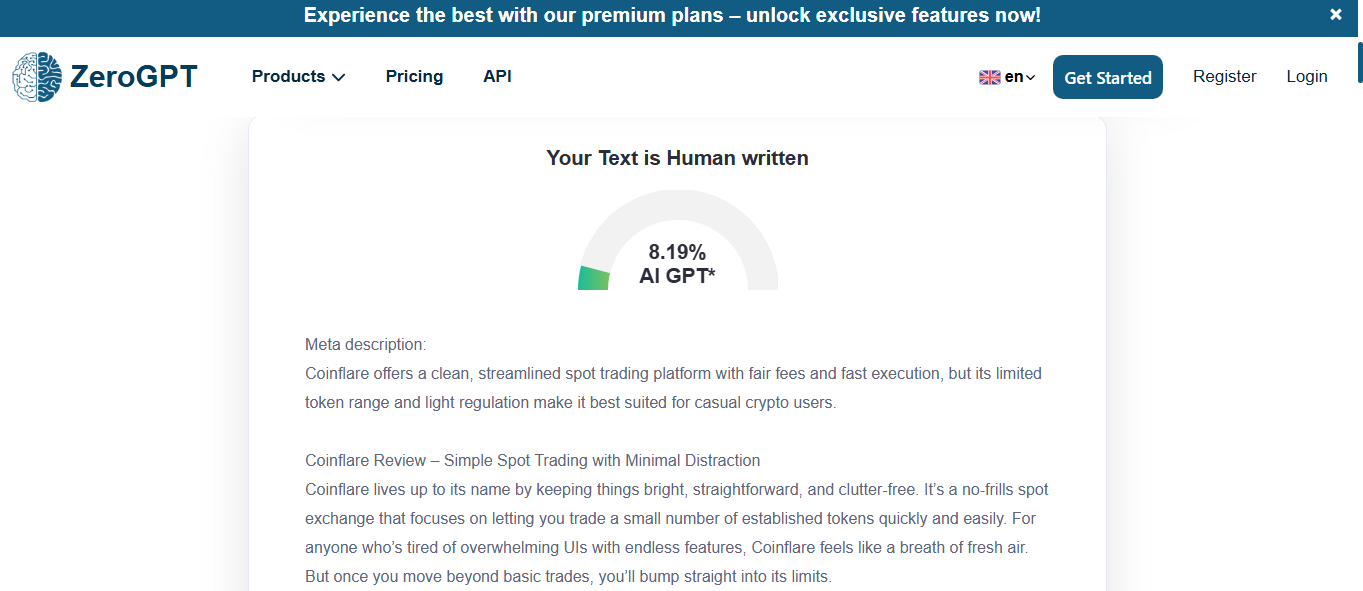Open the API menu item
This screenshot has width=1363, height=591.
pyautogui.click(x=497, y=77)
